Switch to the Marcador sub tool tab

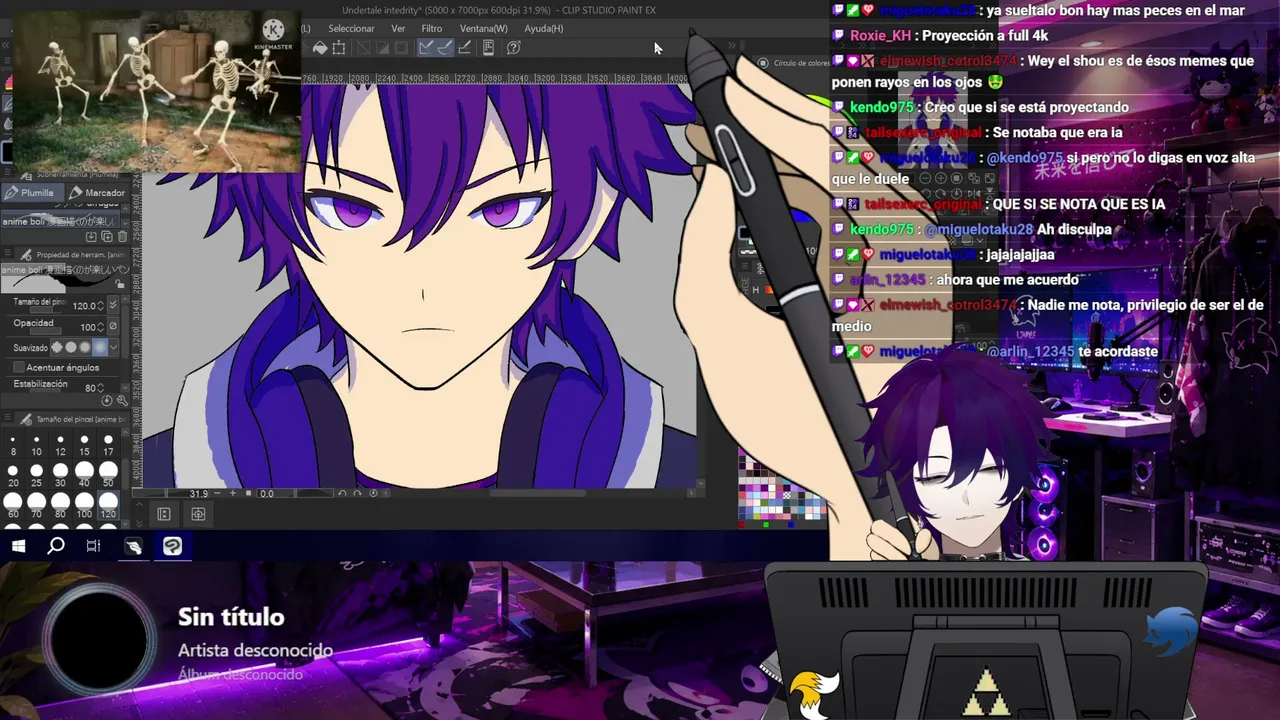point(97,192)
